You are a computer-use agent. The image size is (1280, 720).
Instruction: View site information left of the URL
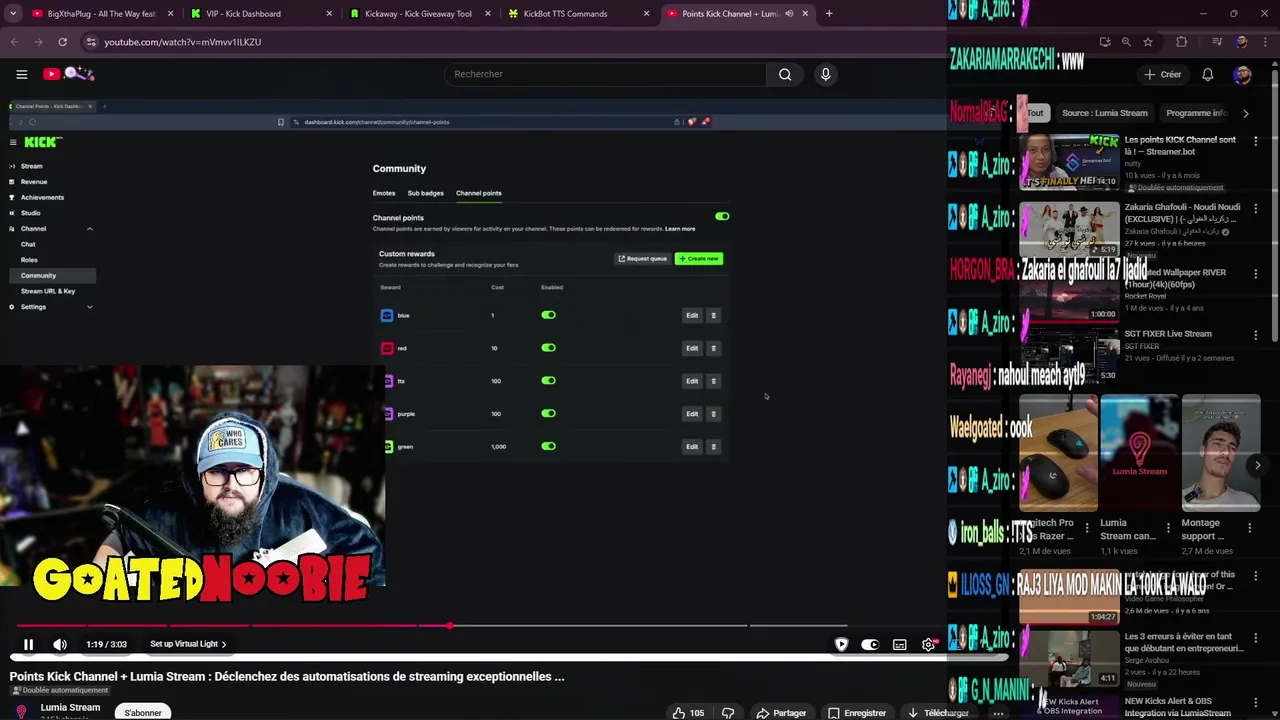(x=91, y=42)
